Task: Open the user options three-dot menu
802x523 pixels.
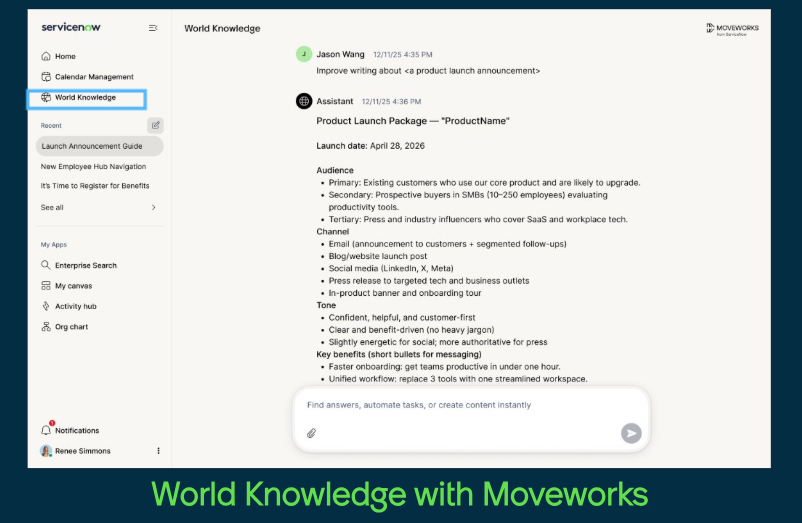Action: point(159,451)
